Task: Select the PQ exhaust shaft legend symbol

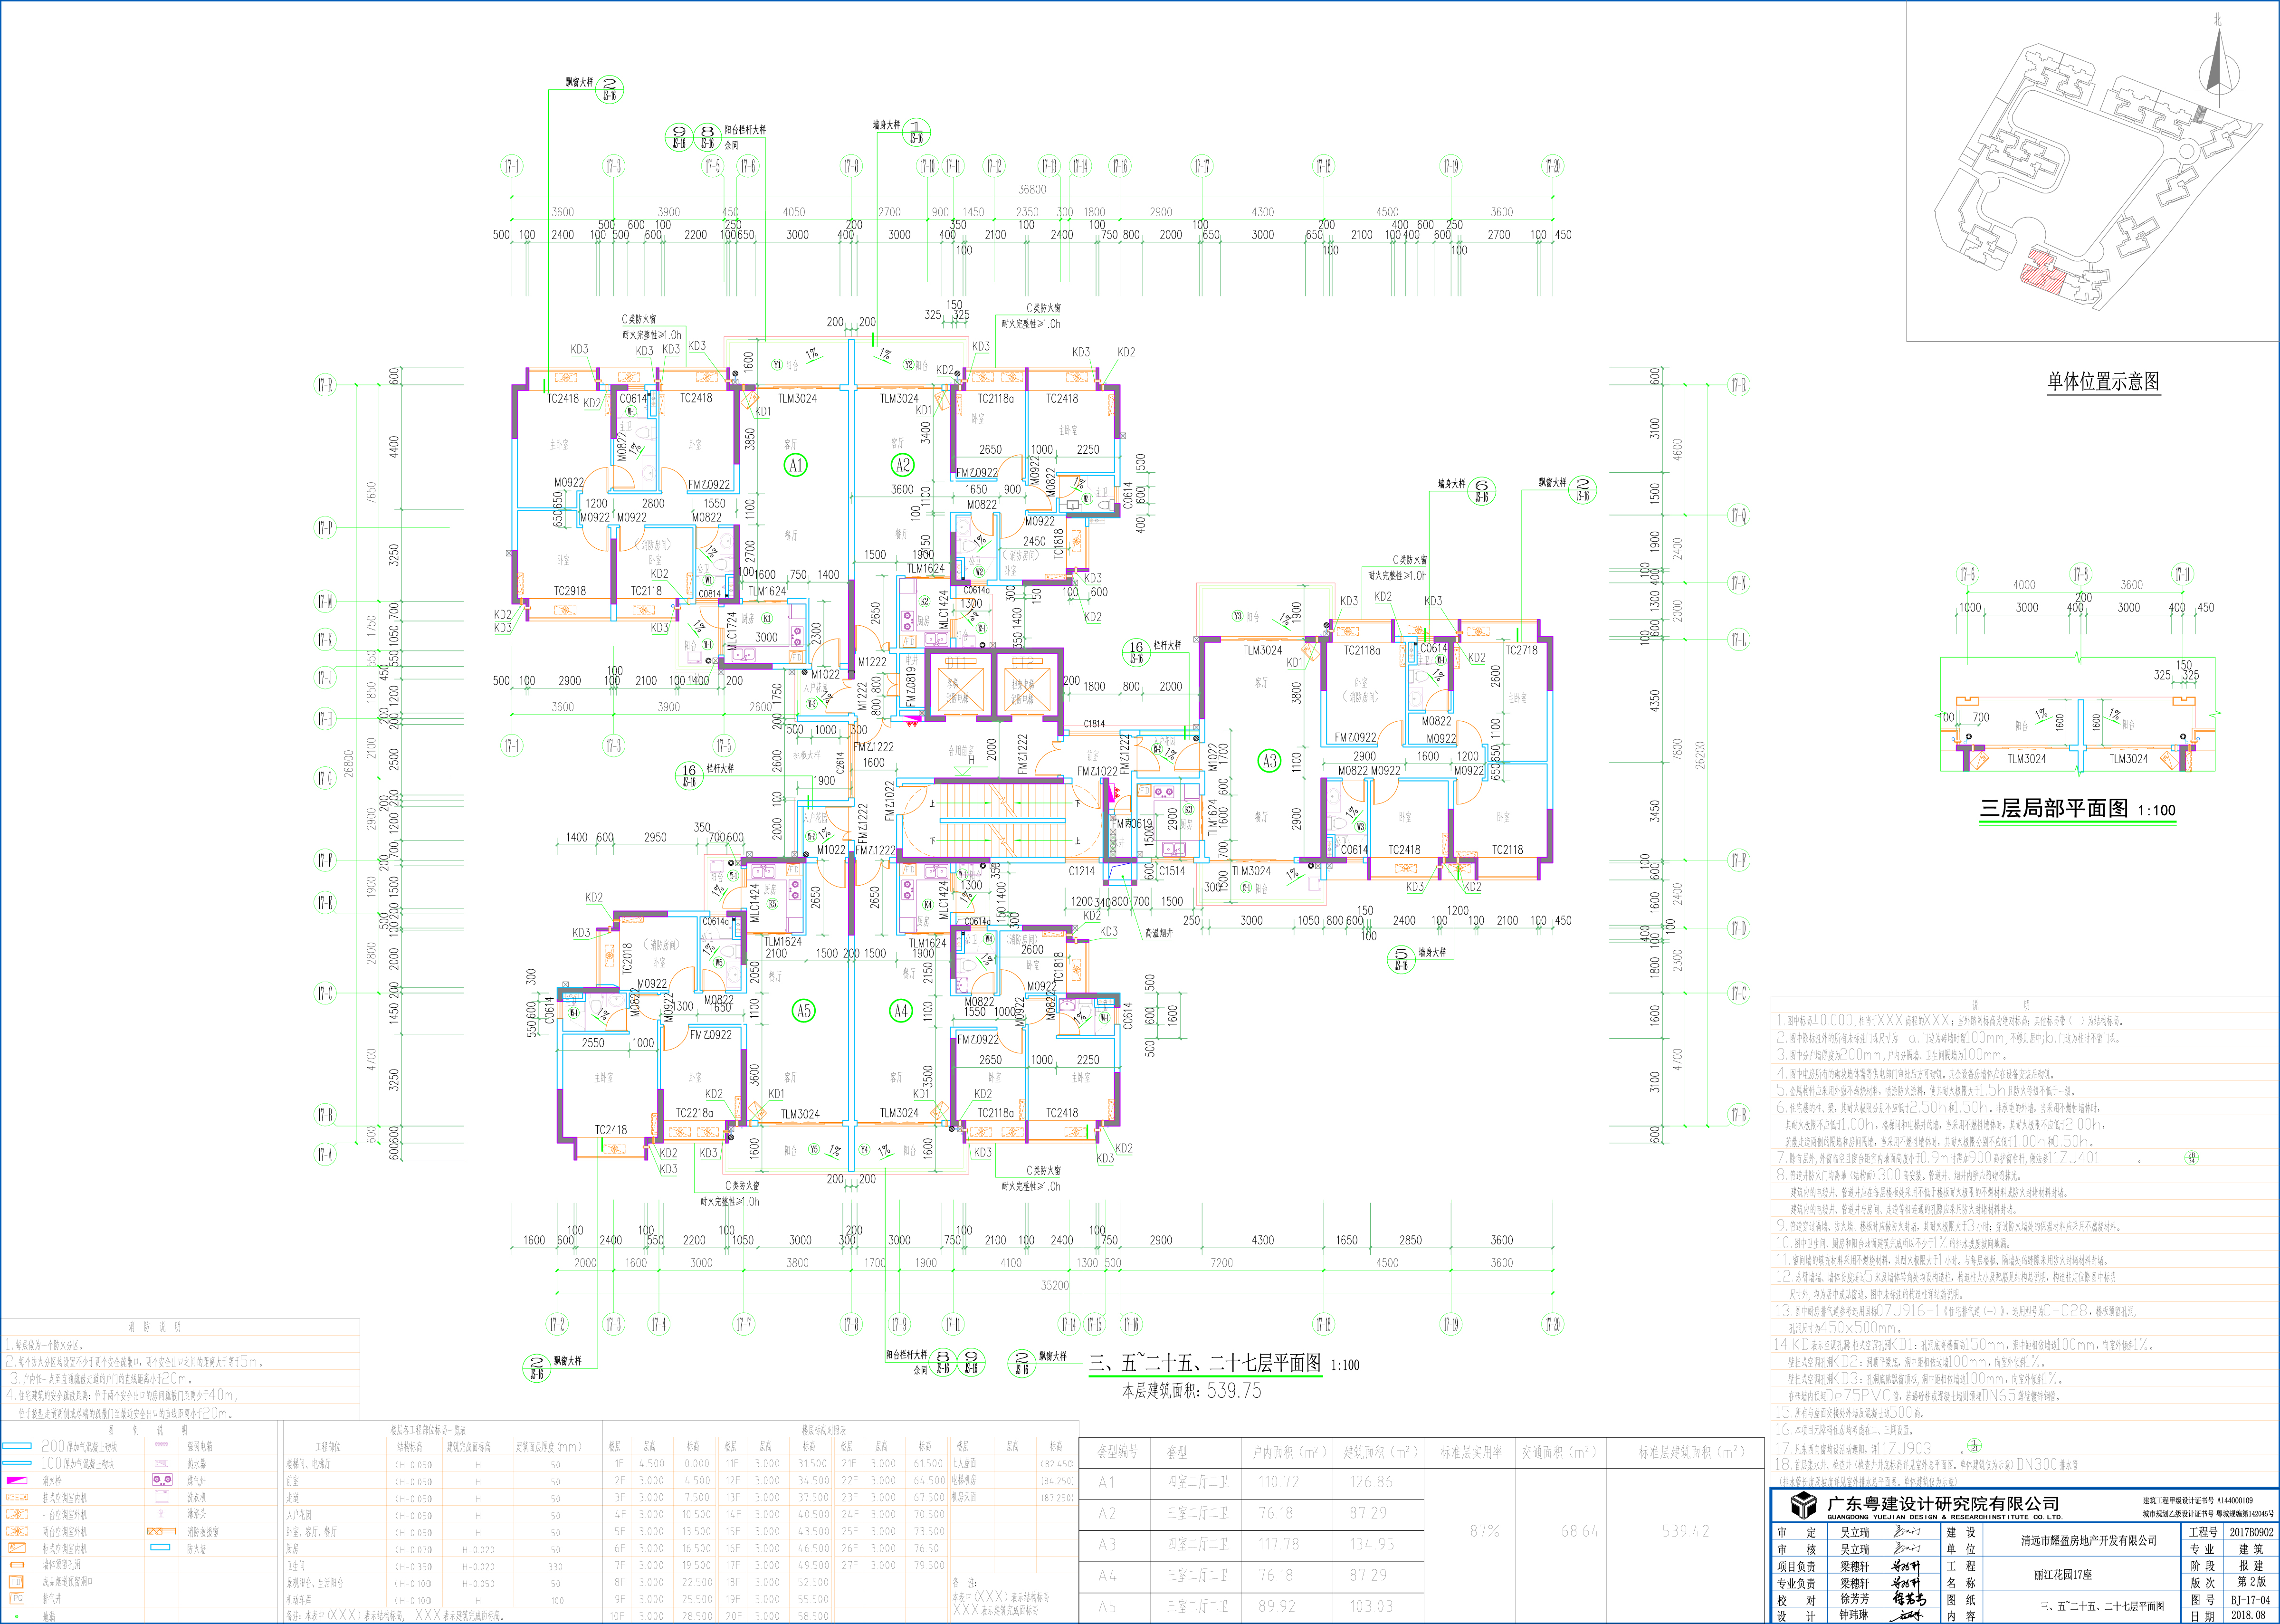Action: click(x=17, y=1598)
